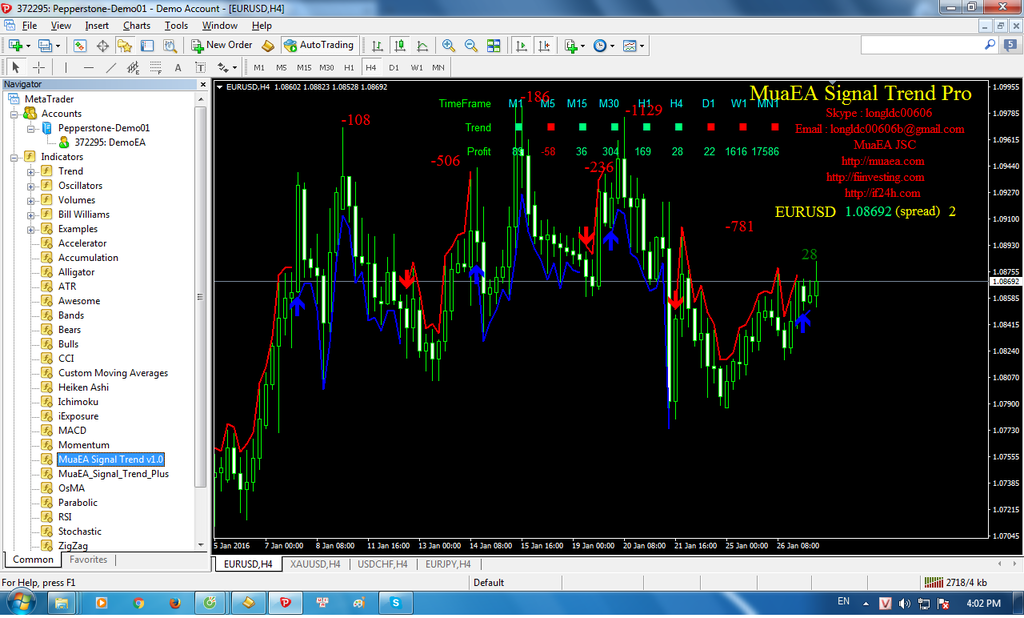Collapse the Indicators tree node
1024x618 pixels.
[x=14, y=157]
